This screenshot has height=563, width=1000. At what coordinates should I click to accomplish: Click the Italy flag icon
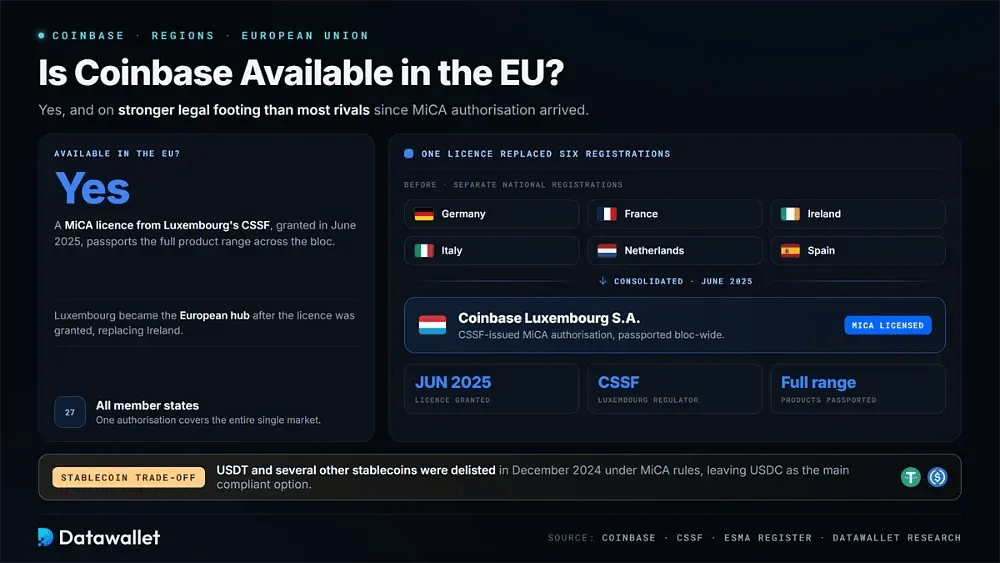coord(424,251)
